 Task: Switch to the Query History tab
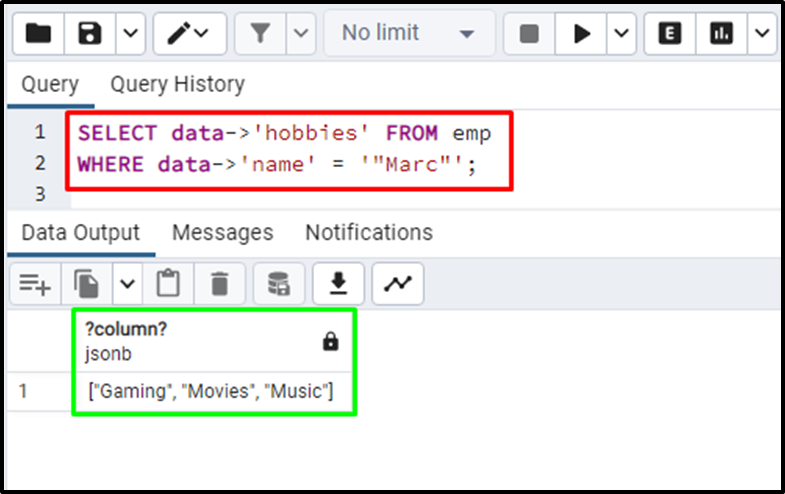(178, 84)
